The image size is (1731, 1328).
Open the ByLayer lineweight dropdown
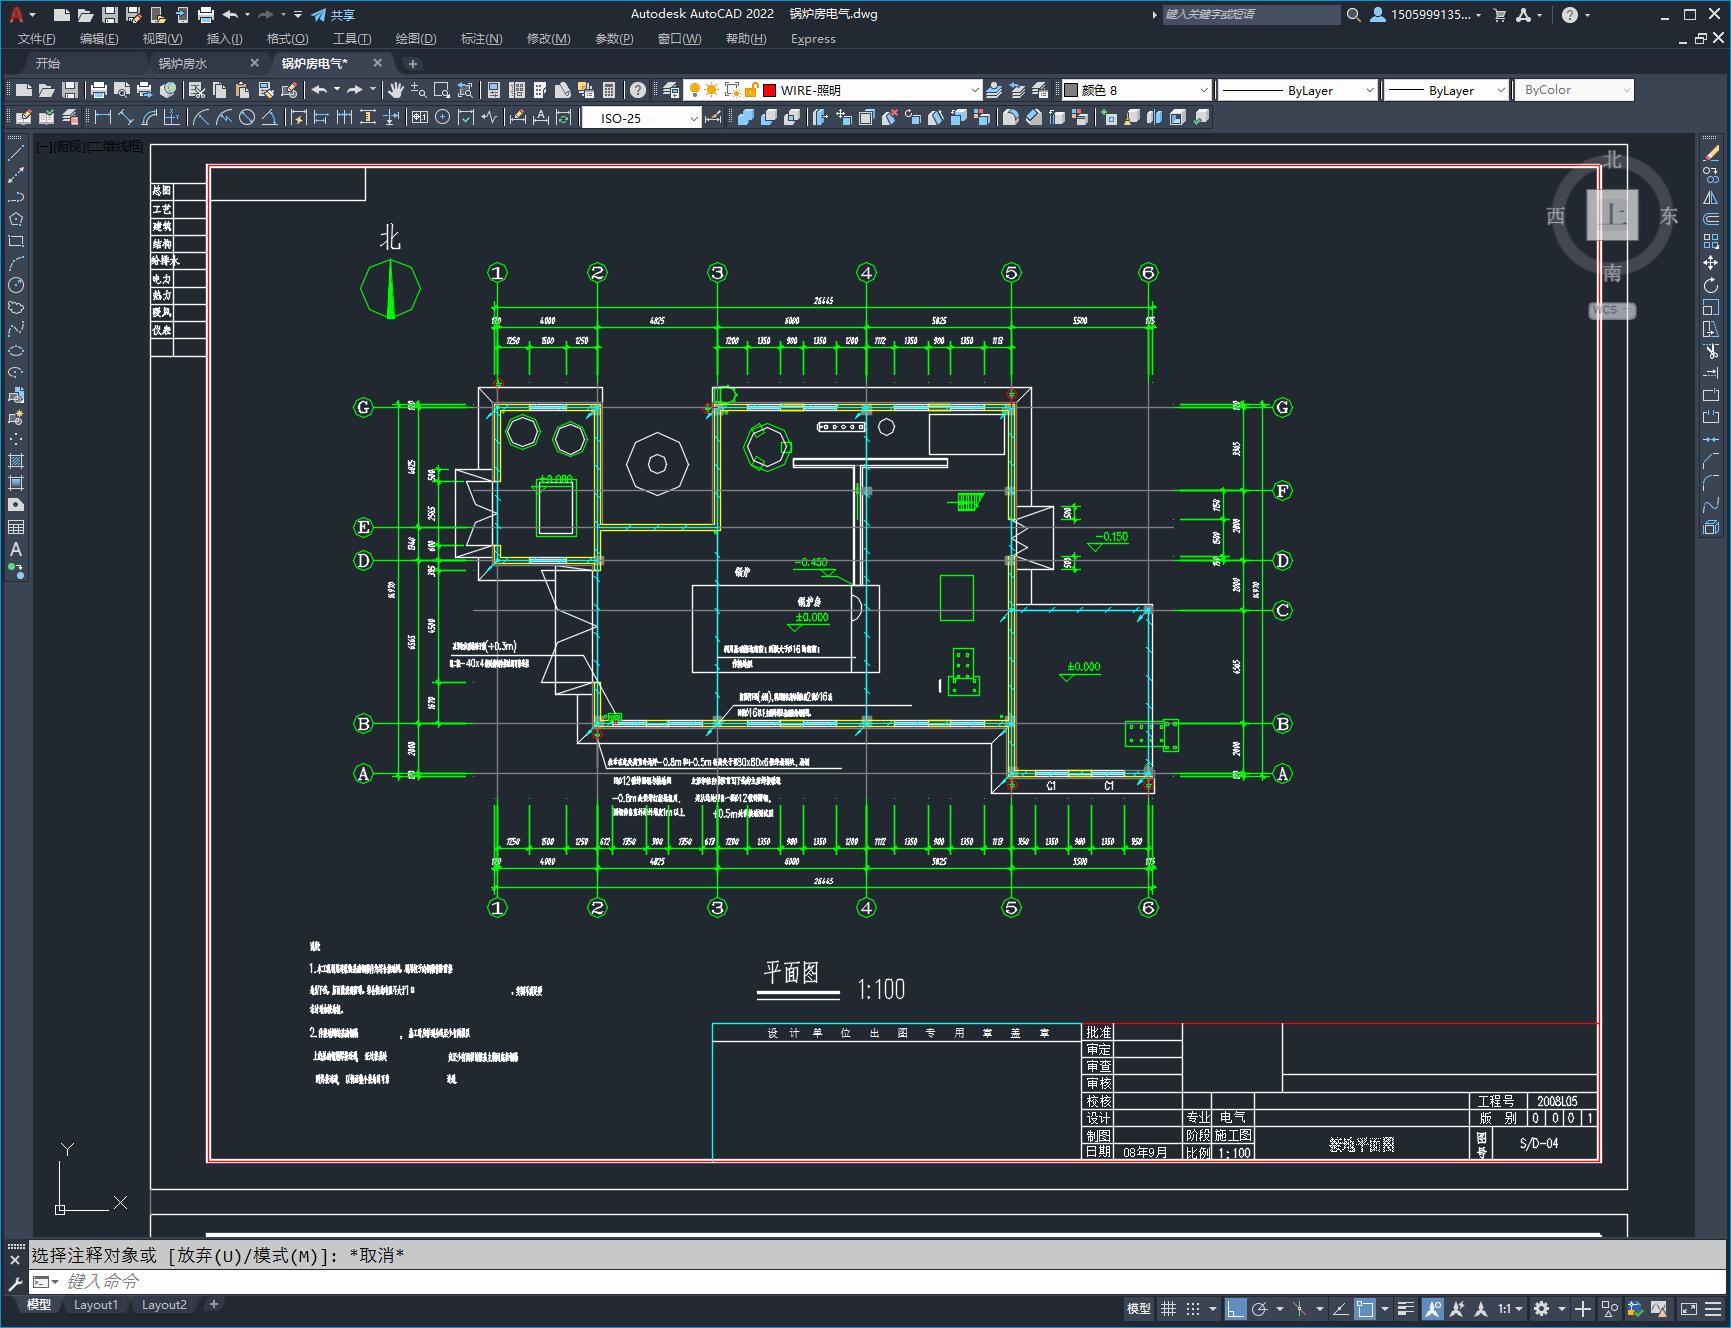coord(1500,90)
